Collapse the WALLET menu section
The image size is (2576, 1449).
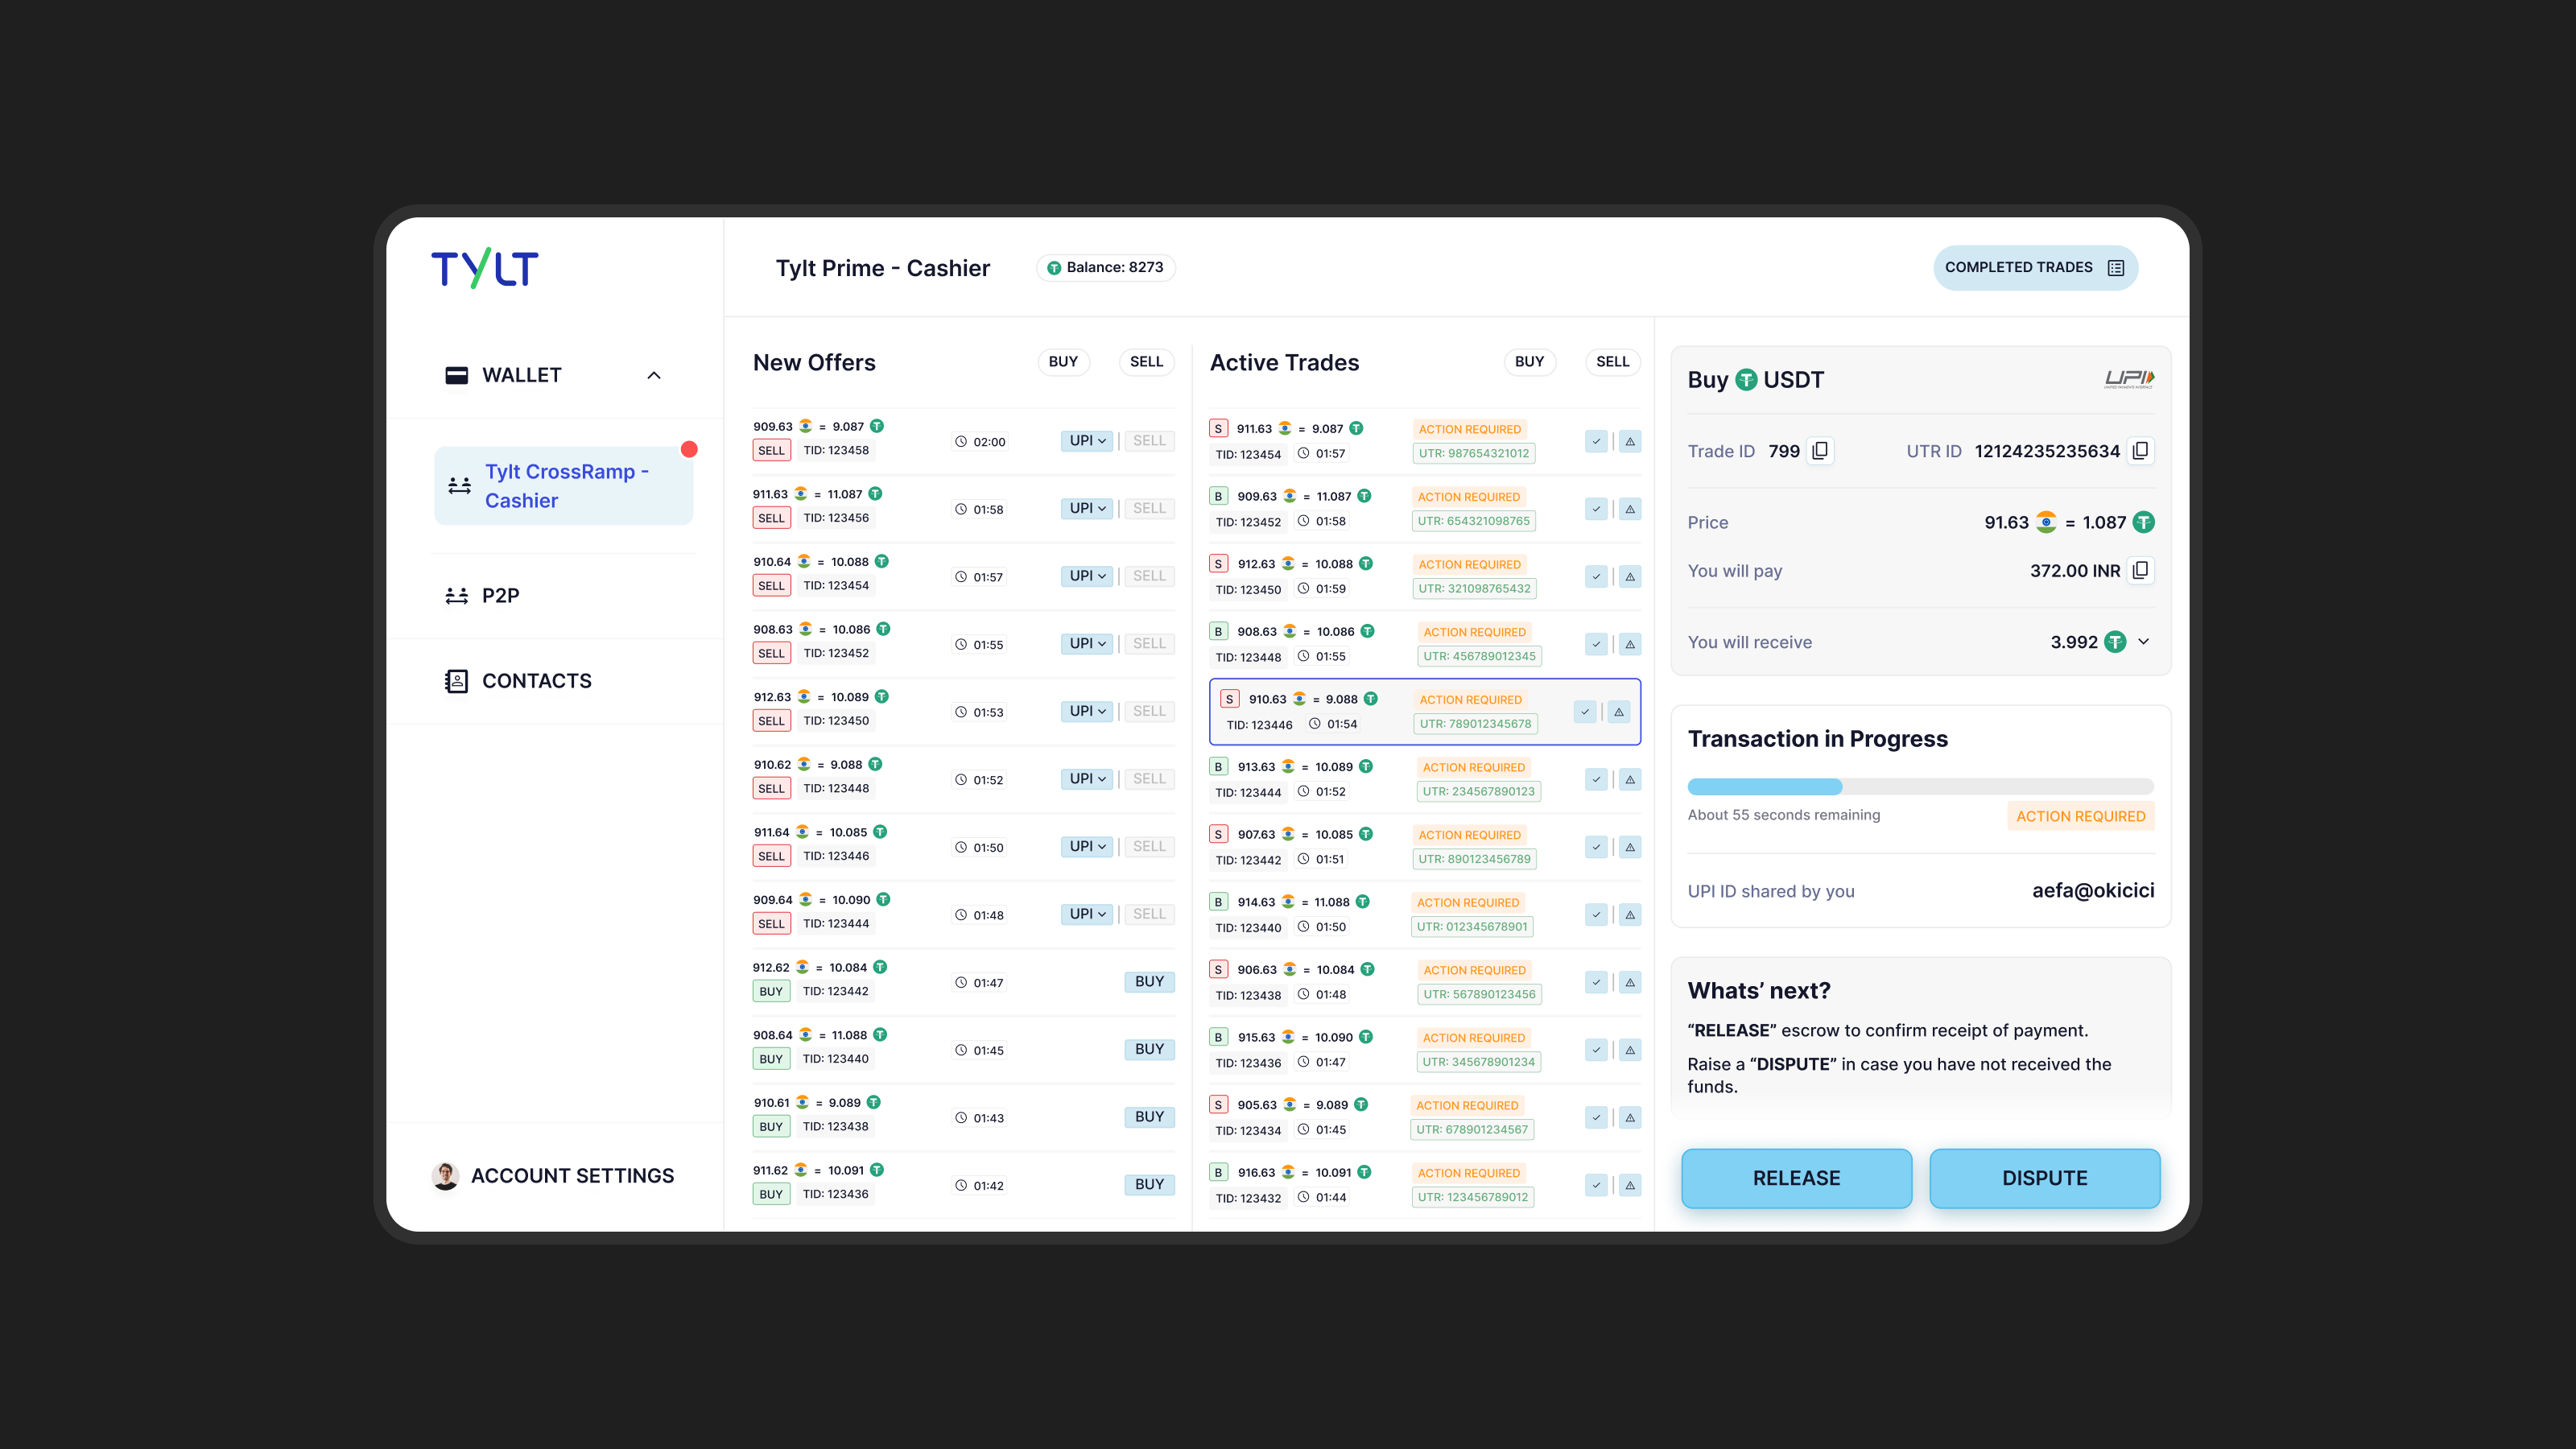click(x=654, y=375)
